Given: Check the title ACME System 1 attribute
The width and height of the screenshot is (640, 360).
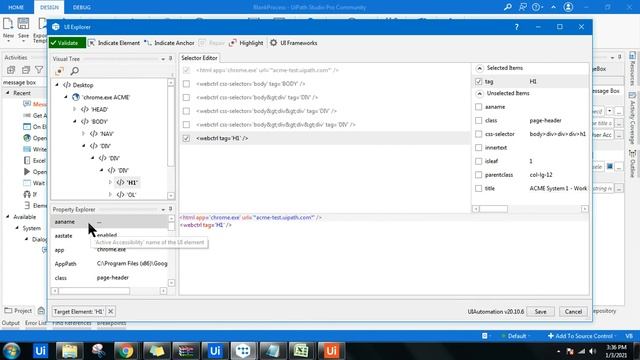Looking at the screenshot, I should (478, 189).
